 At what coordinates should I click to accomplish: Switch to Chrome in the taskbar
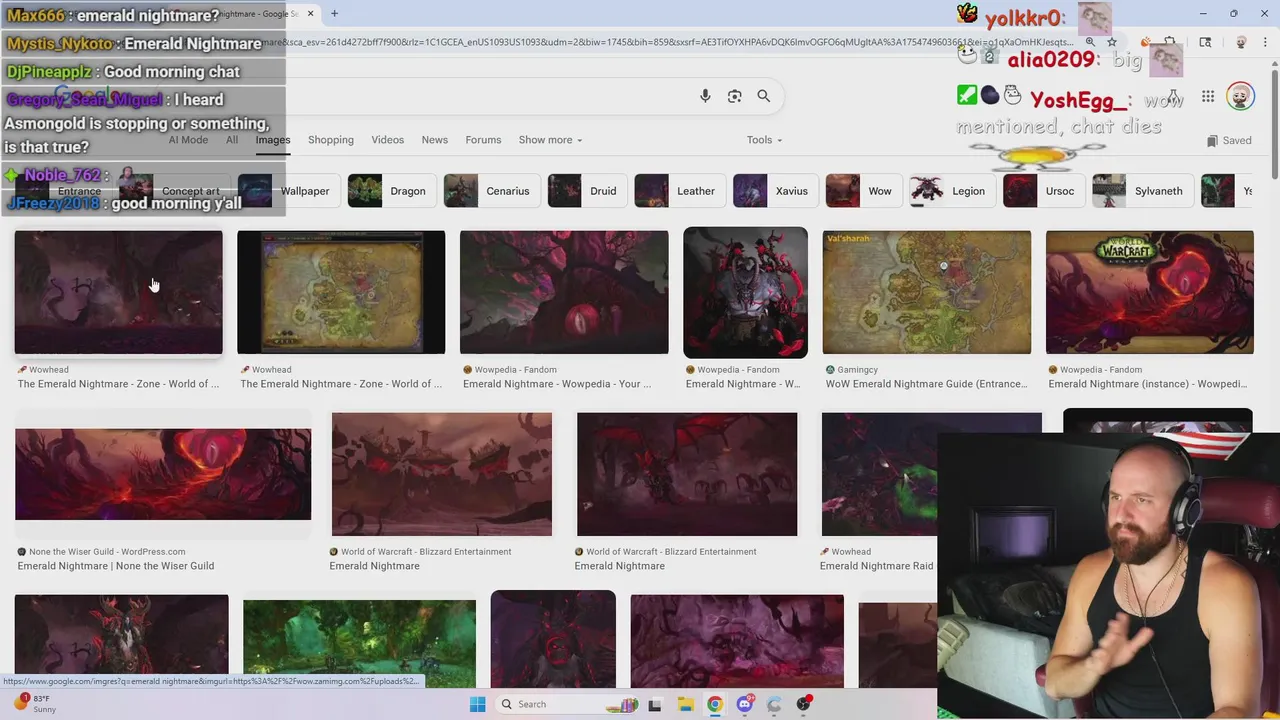[714, 704]
